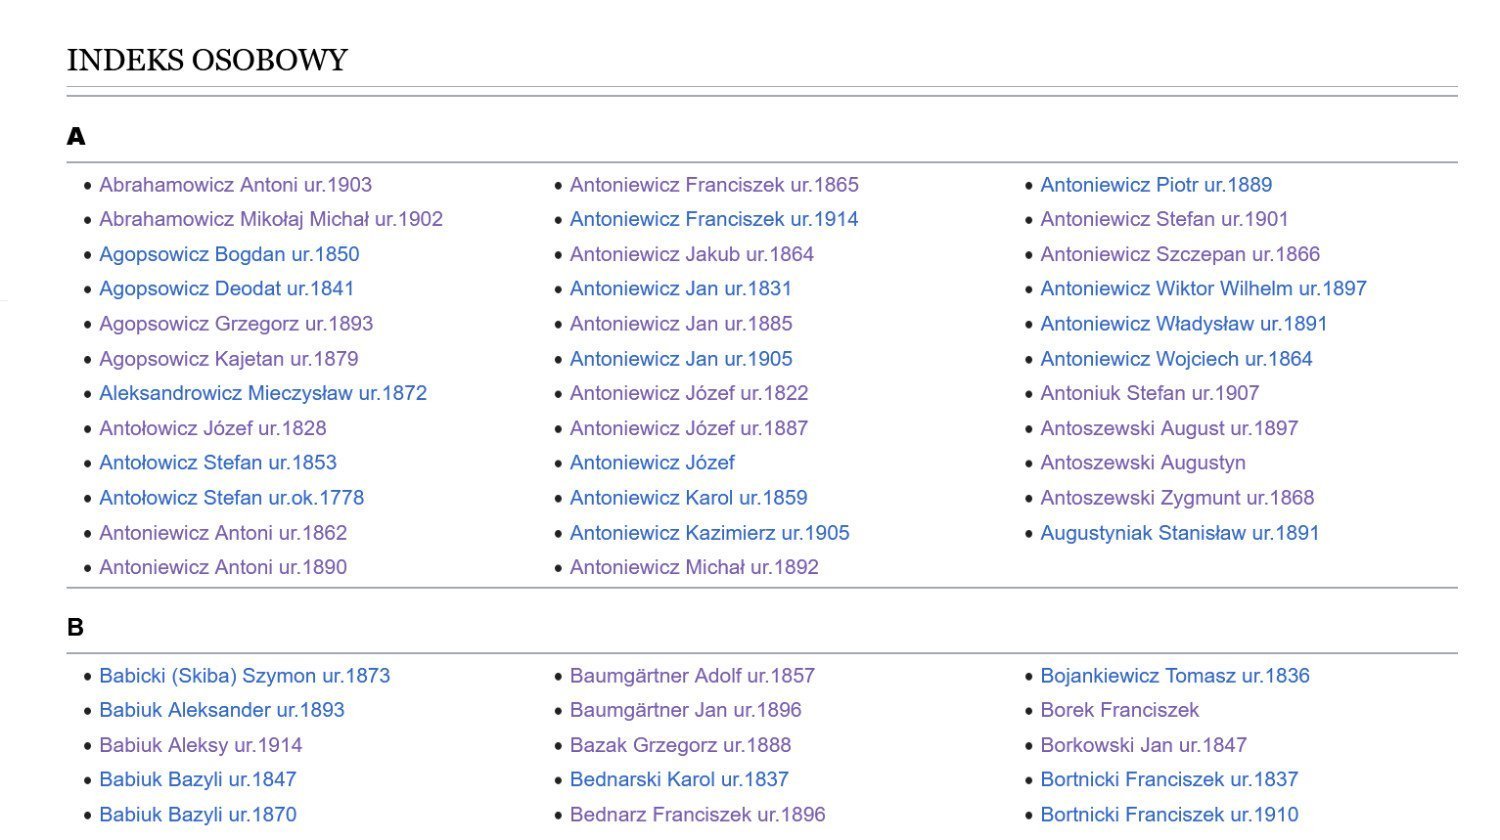Open Antoniuk Stefan ur.1907 entry
Screen dimensions: 1500x840
pyautogui.click(x=1149, y=393)
